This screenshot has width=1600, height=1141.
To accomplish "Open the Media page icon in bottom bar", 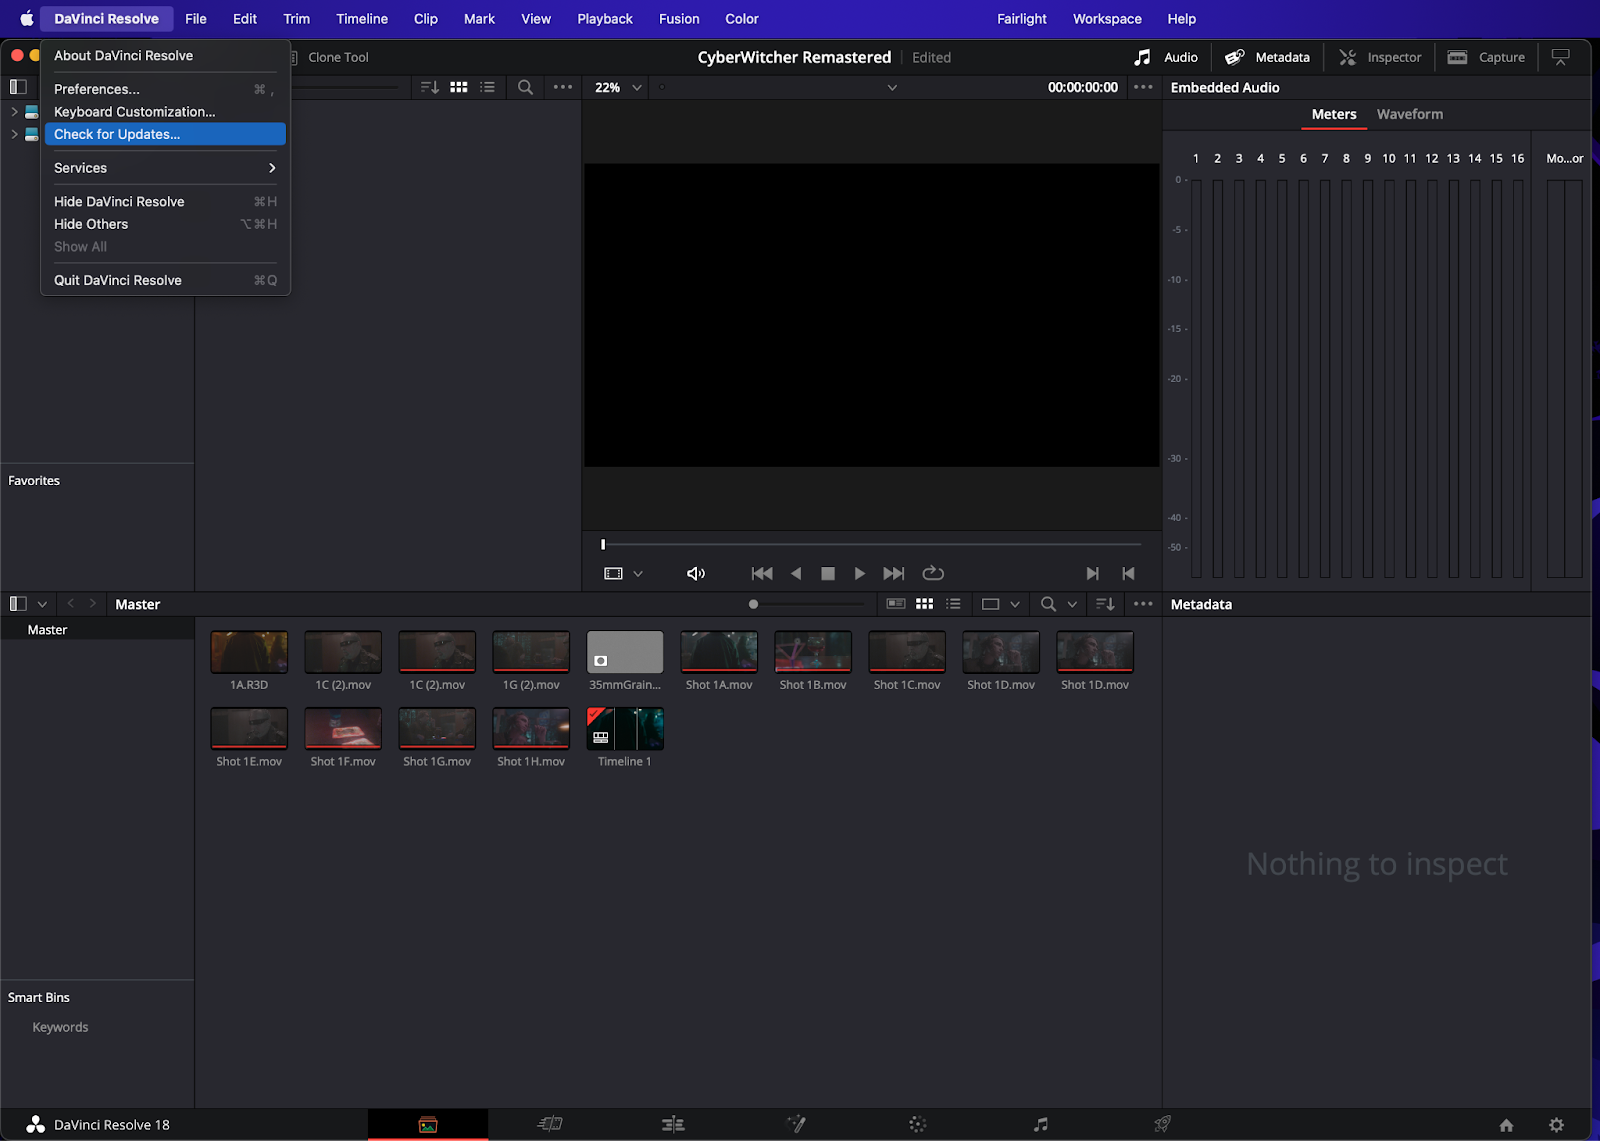I will (x=428, y=1124).
